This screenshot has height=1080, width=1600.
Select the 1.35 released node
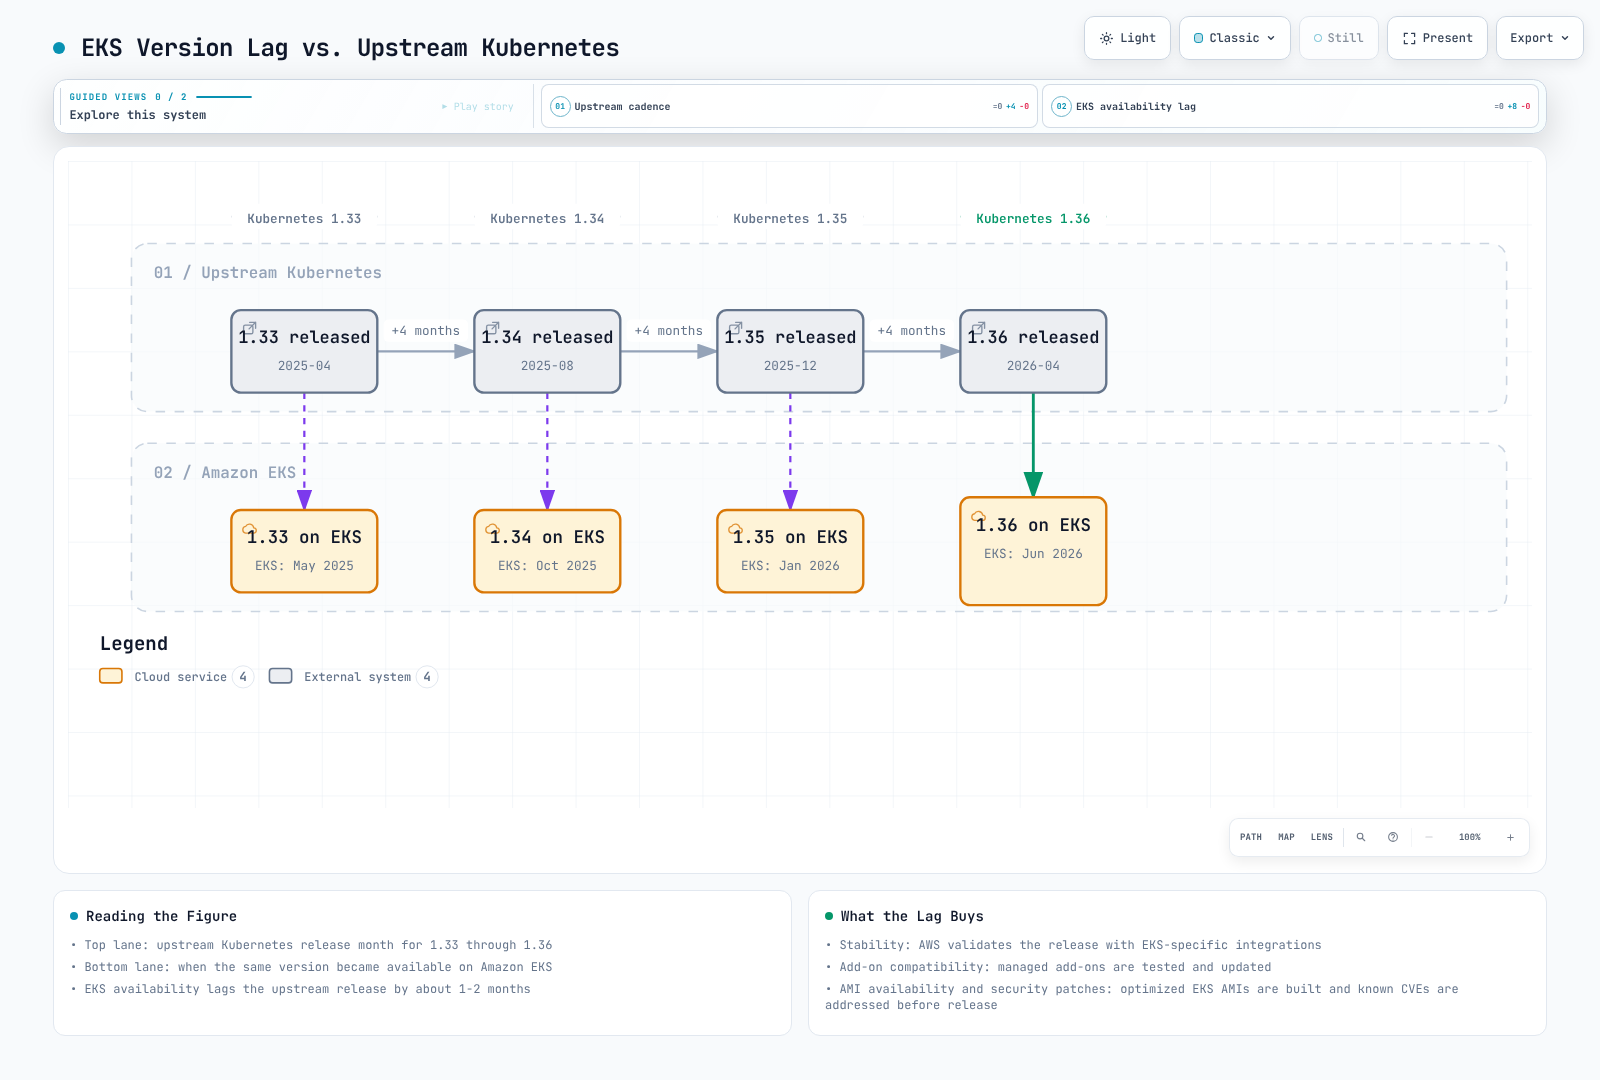point(790,351)
